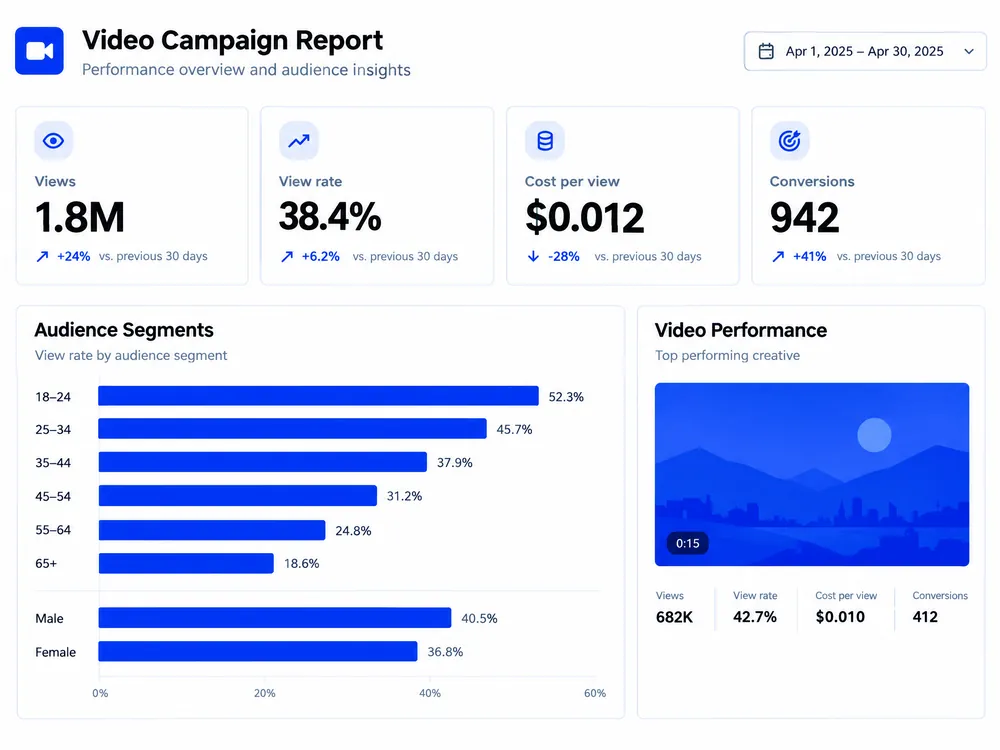Select the 38.4% view rate value
The height and width of the screenshot is (750, 1000).
pyautogui.click(x=330, y=217)
